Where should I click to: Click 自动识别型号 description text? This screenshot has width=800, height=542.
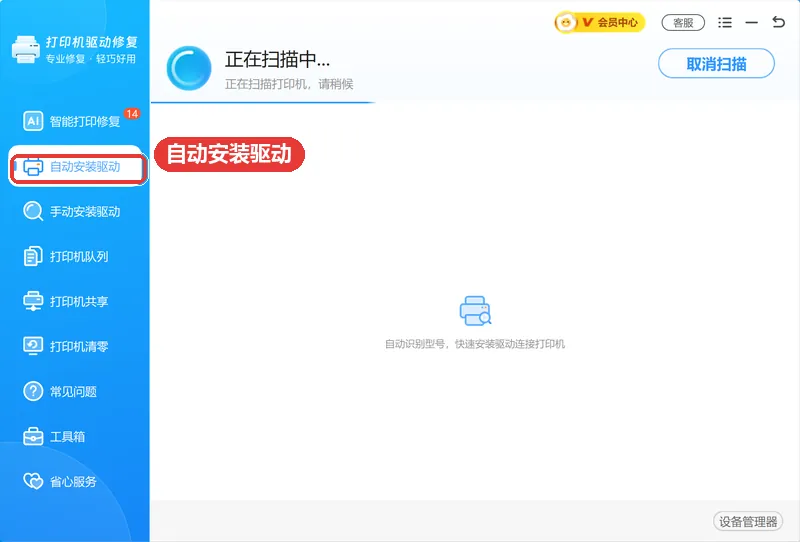pyautogui.click(x=474, y=344)
